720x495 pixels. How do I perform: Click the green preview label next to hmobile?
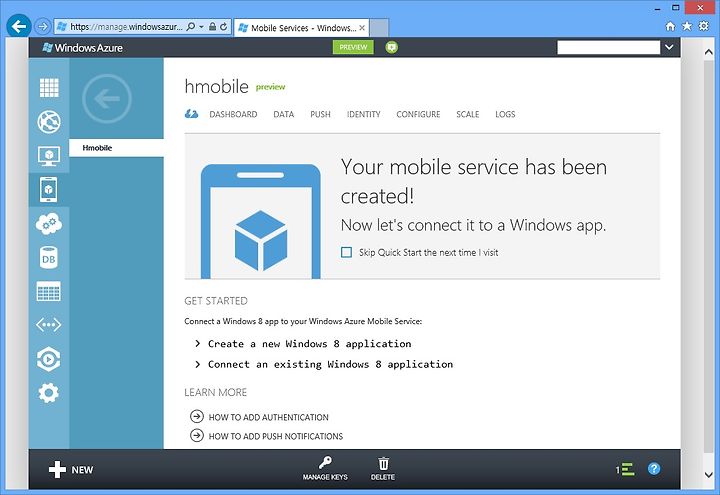point(270,87)
